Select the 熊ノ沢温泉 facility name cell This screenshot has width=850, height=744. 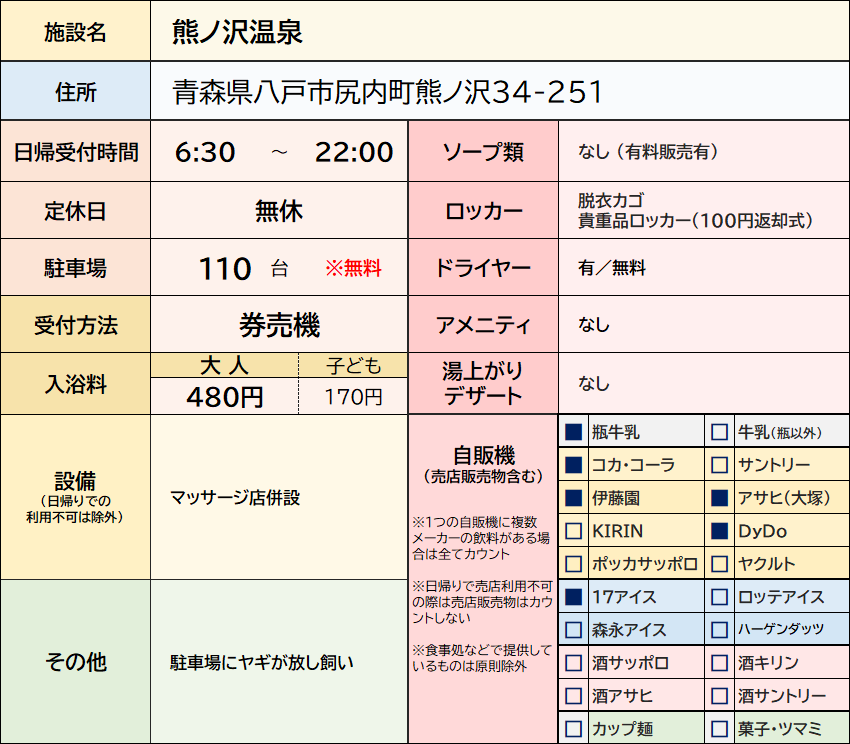(x=237, y=32)
